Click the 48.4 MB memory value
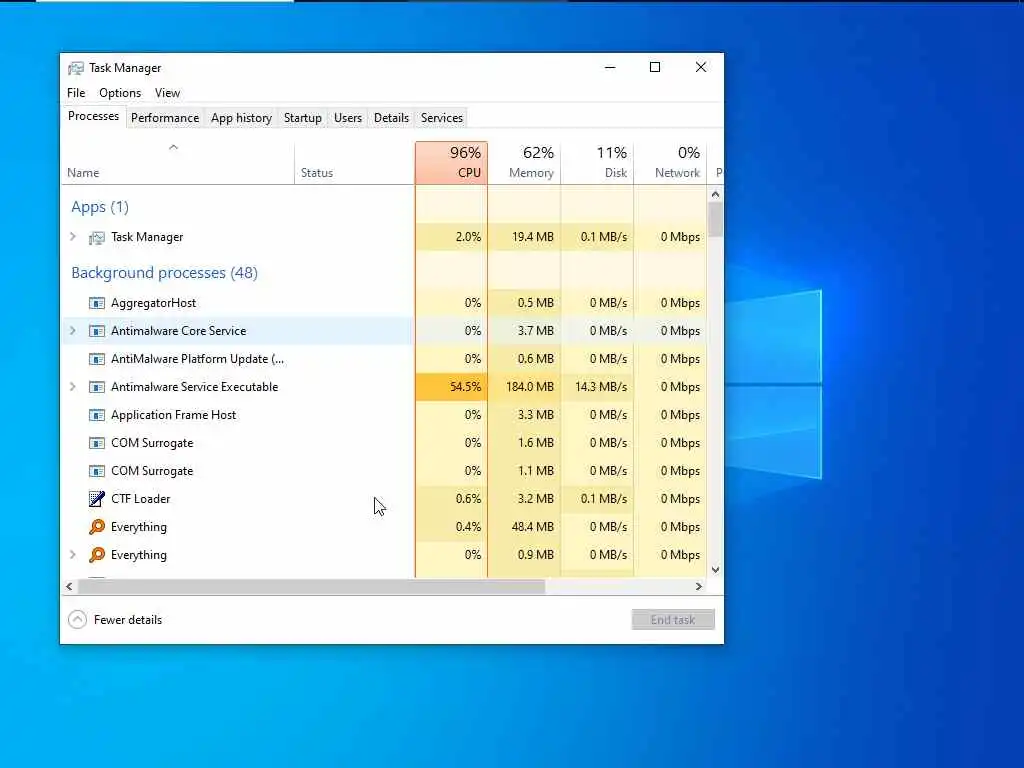The image size is (1024, 768). point(533,527)
